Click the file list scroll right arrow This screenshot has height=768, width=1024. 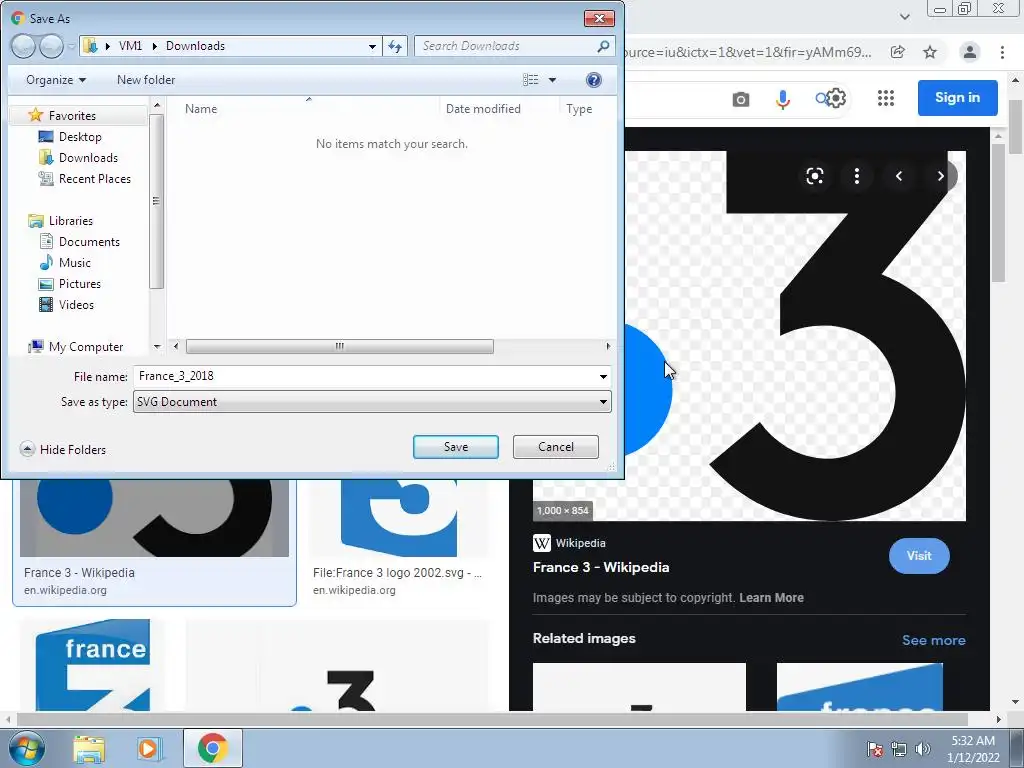coord(608,346)
